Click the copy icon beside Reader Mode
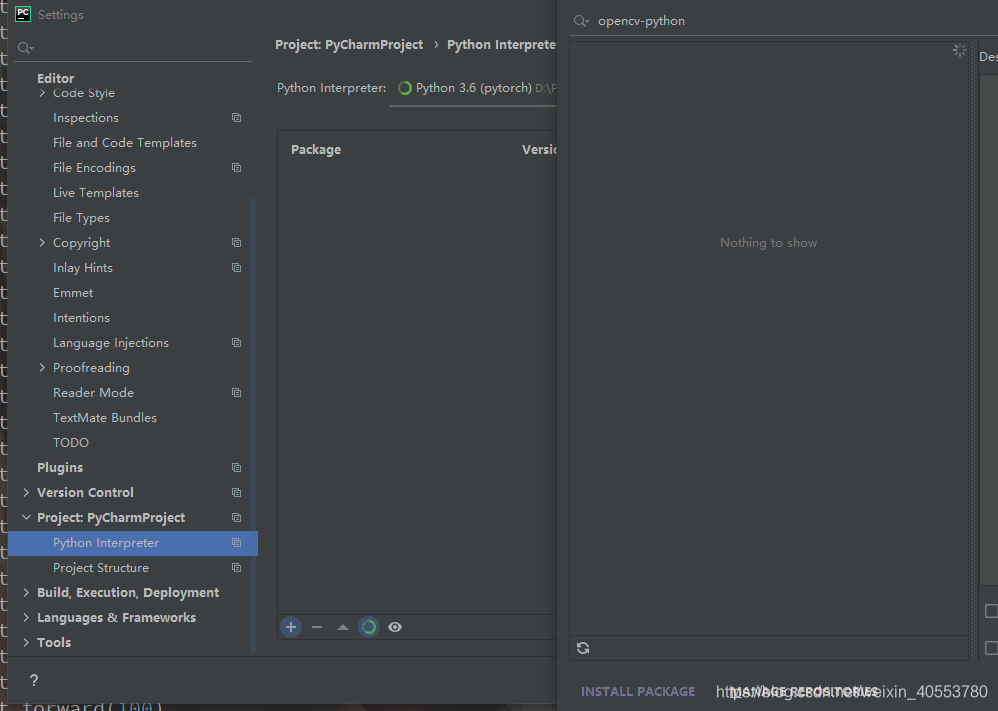Screen dimensions: 998x711 tap(236, 393)
